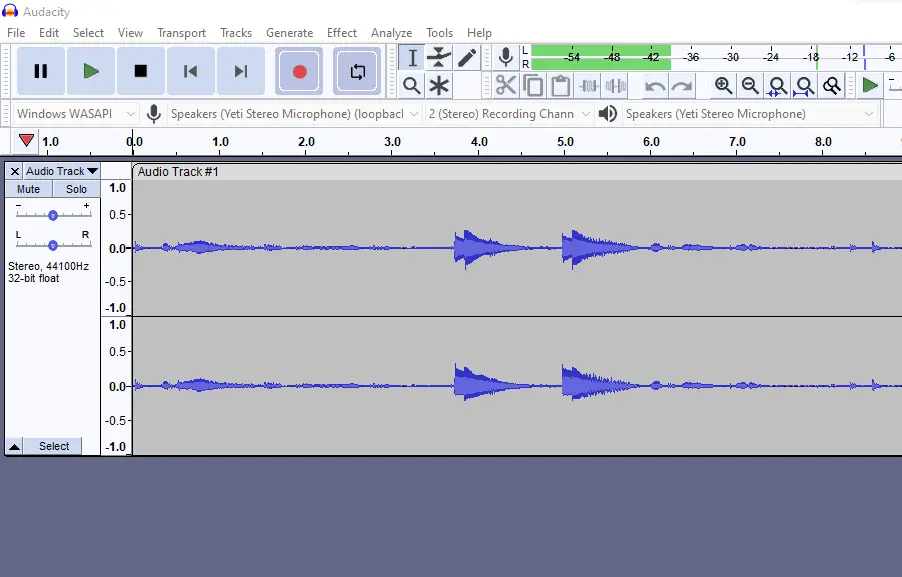Open the Effect menu

(x=341, y=33)
